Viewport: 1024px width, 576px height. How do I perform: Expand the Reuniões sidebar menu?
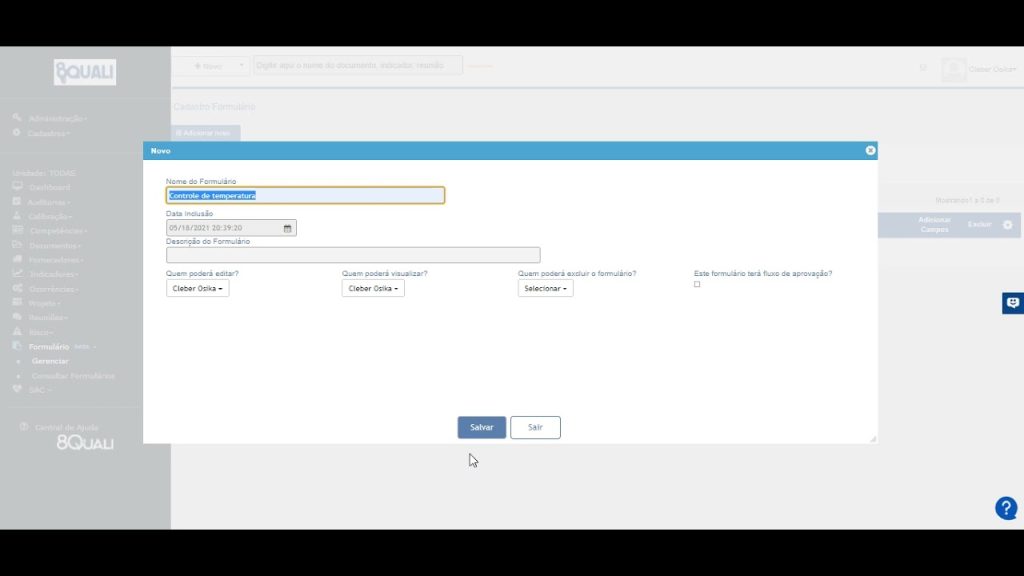48,317
